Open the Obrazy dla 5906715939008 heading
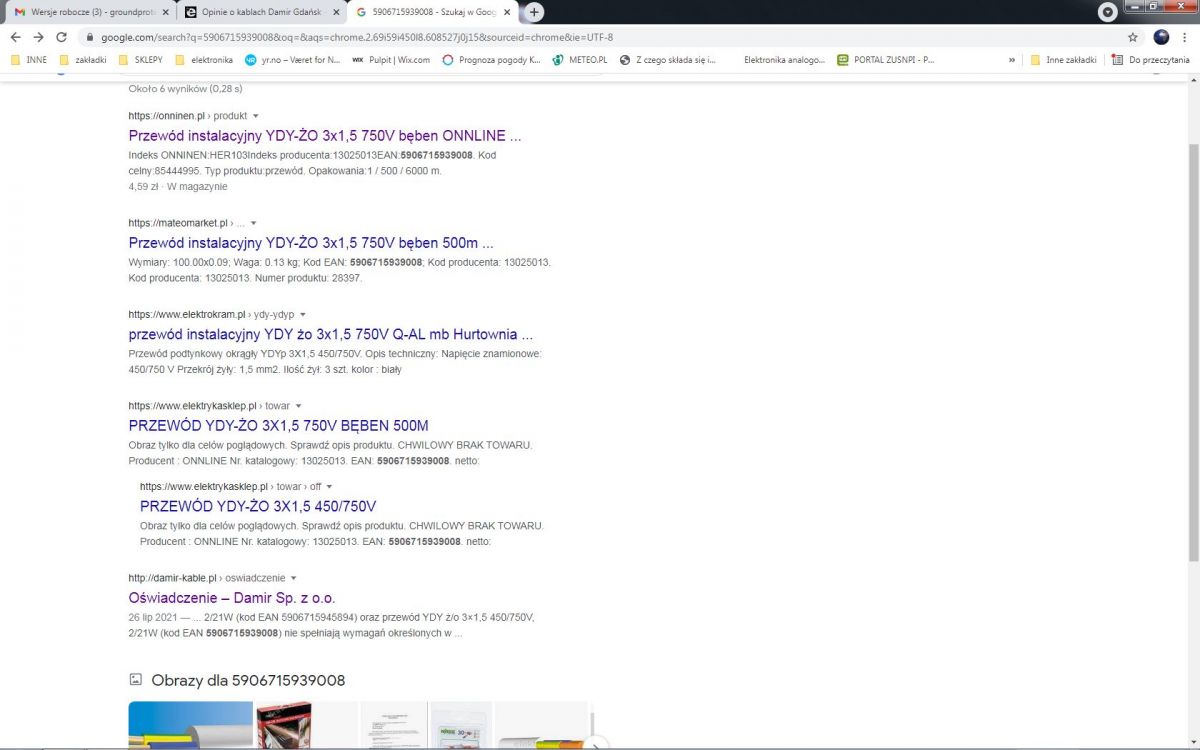This screenshot has width=1200, height=750. [248, 681]
